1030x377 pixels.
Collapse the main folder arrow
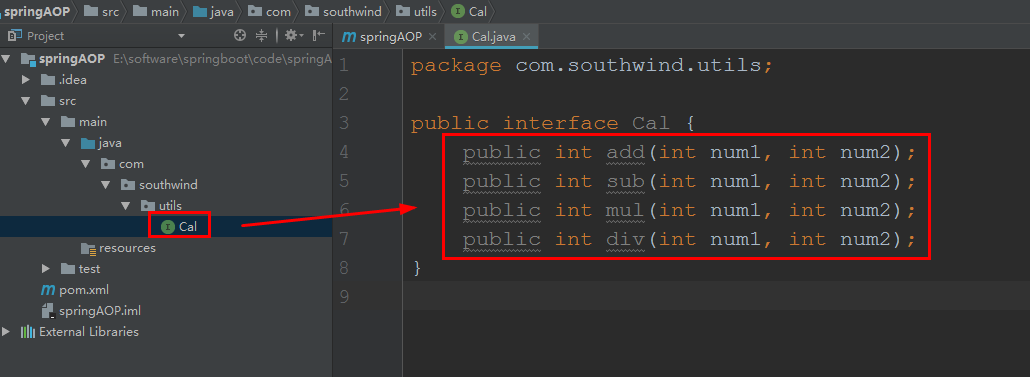tap(46, 122)
